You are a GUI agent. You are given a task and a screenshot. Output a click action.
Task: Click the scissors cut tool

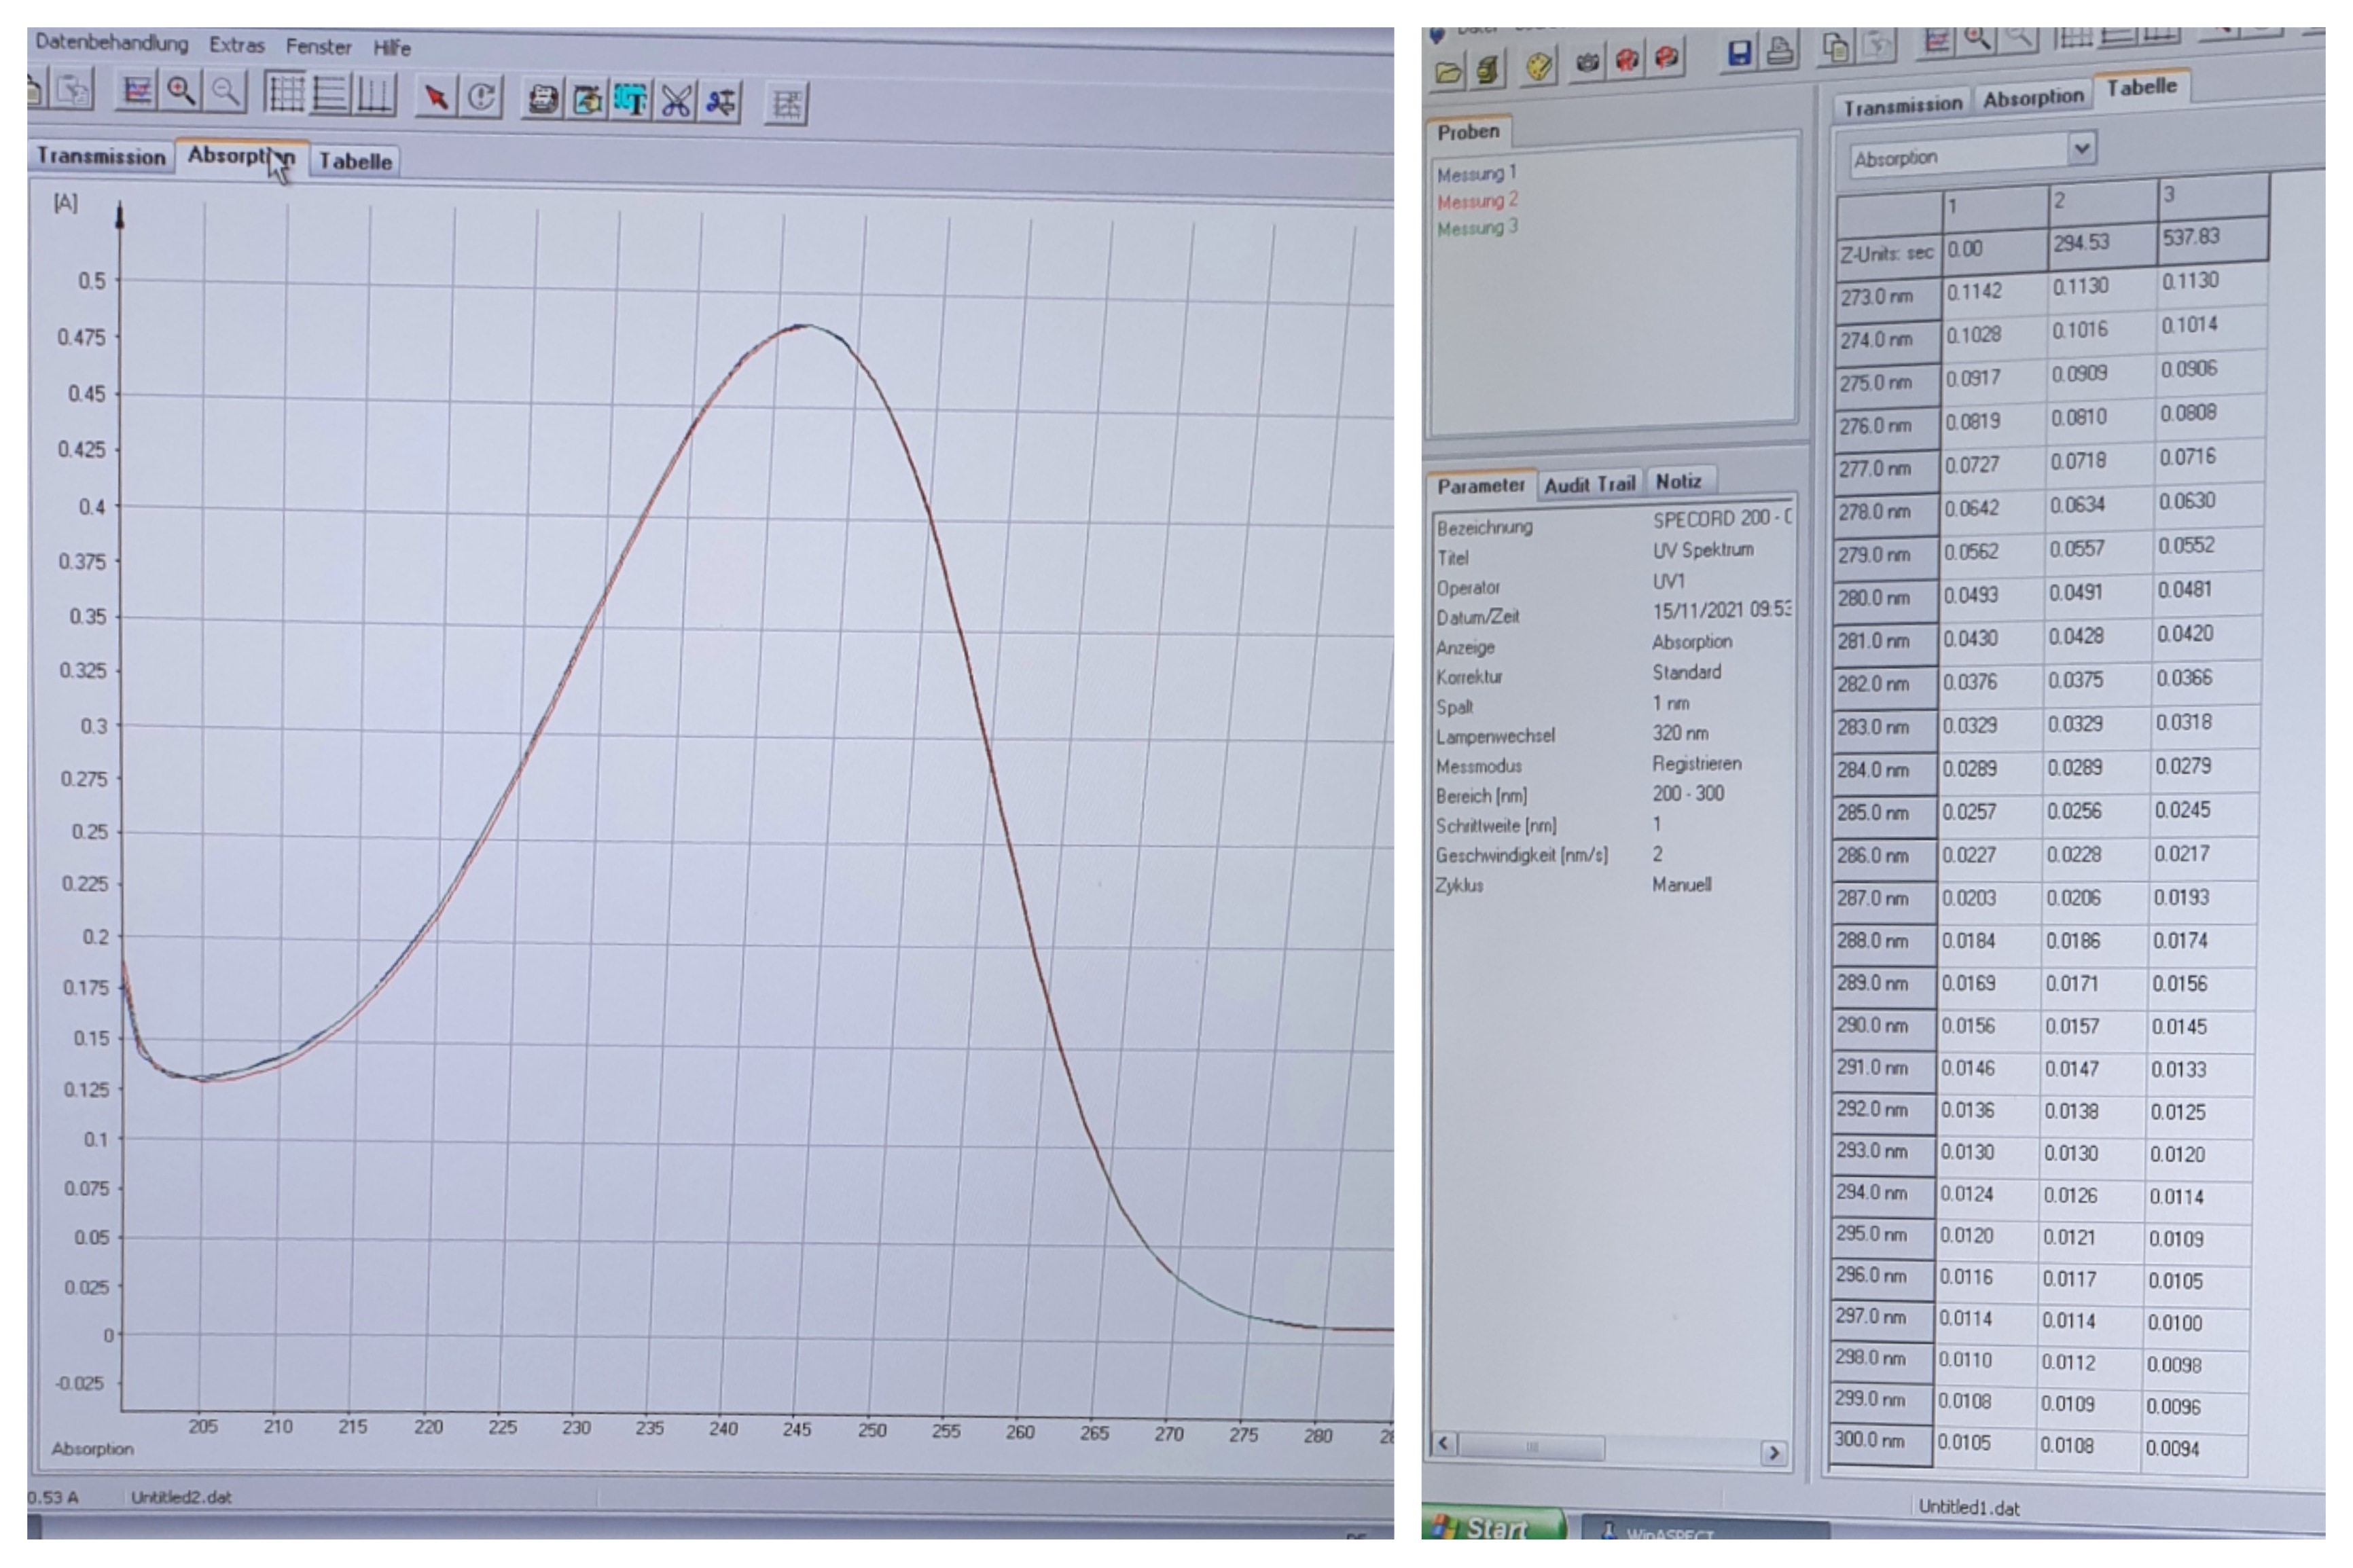click(x=676, y=102)
